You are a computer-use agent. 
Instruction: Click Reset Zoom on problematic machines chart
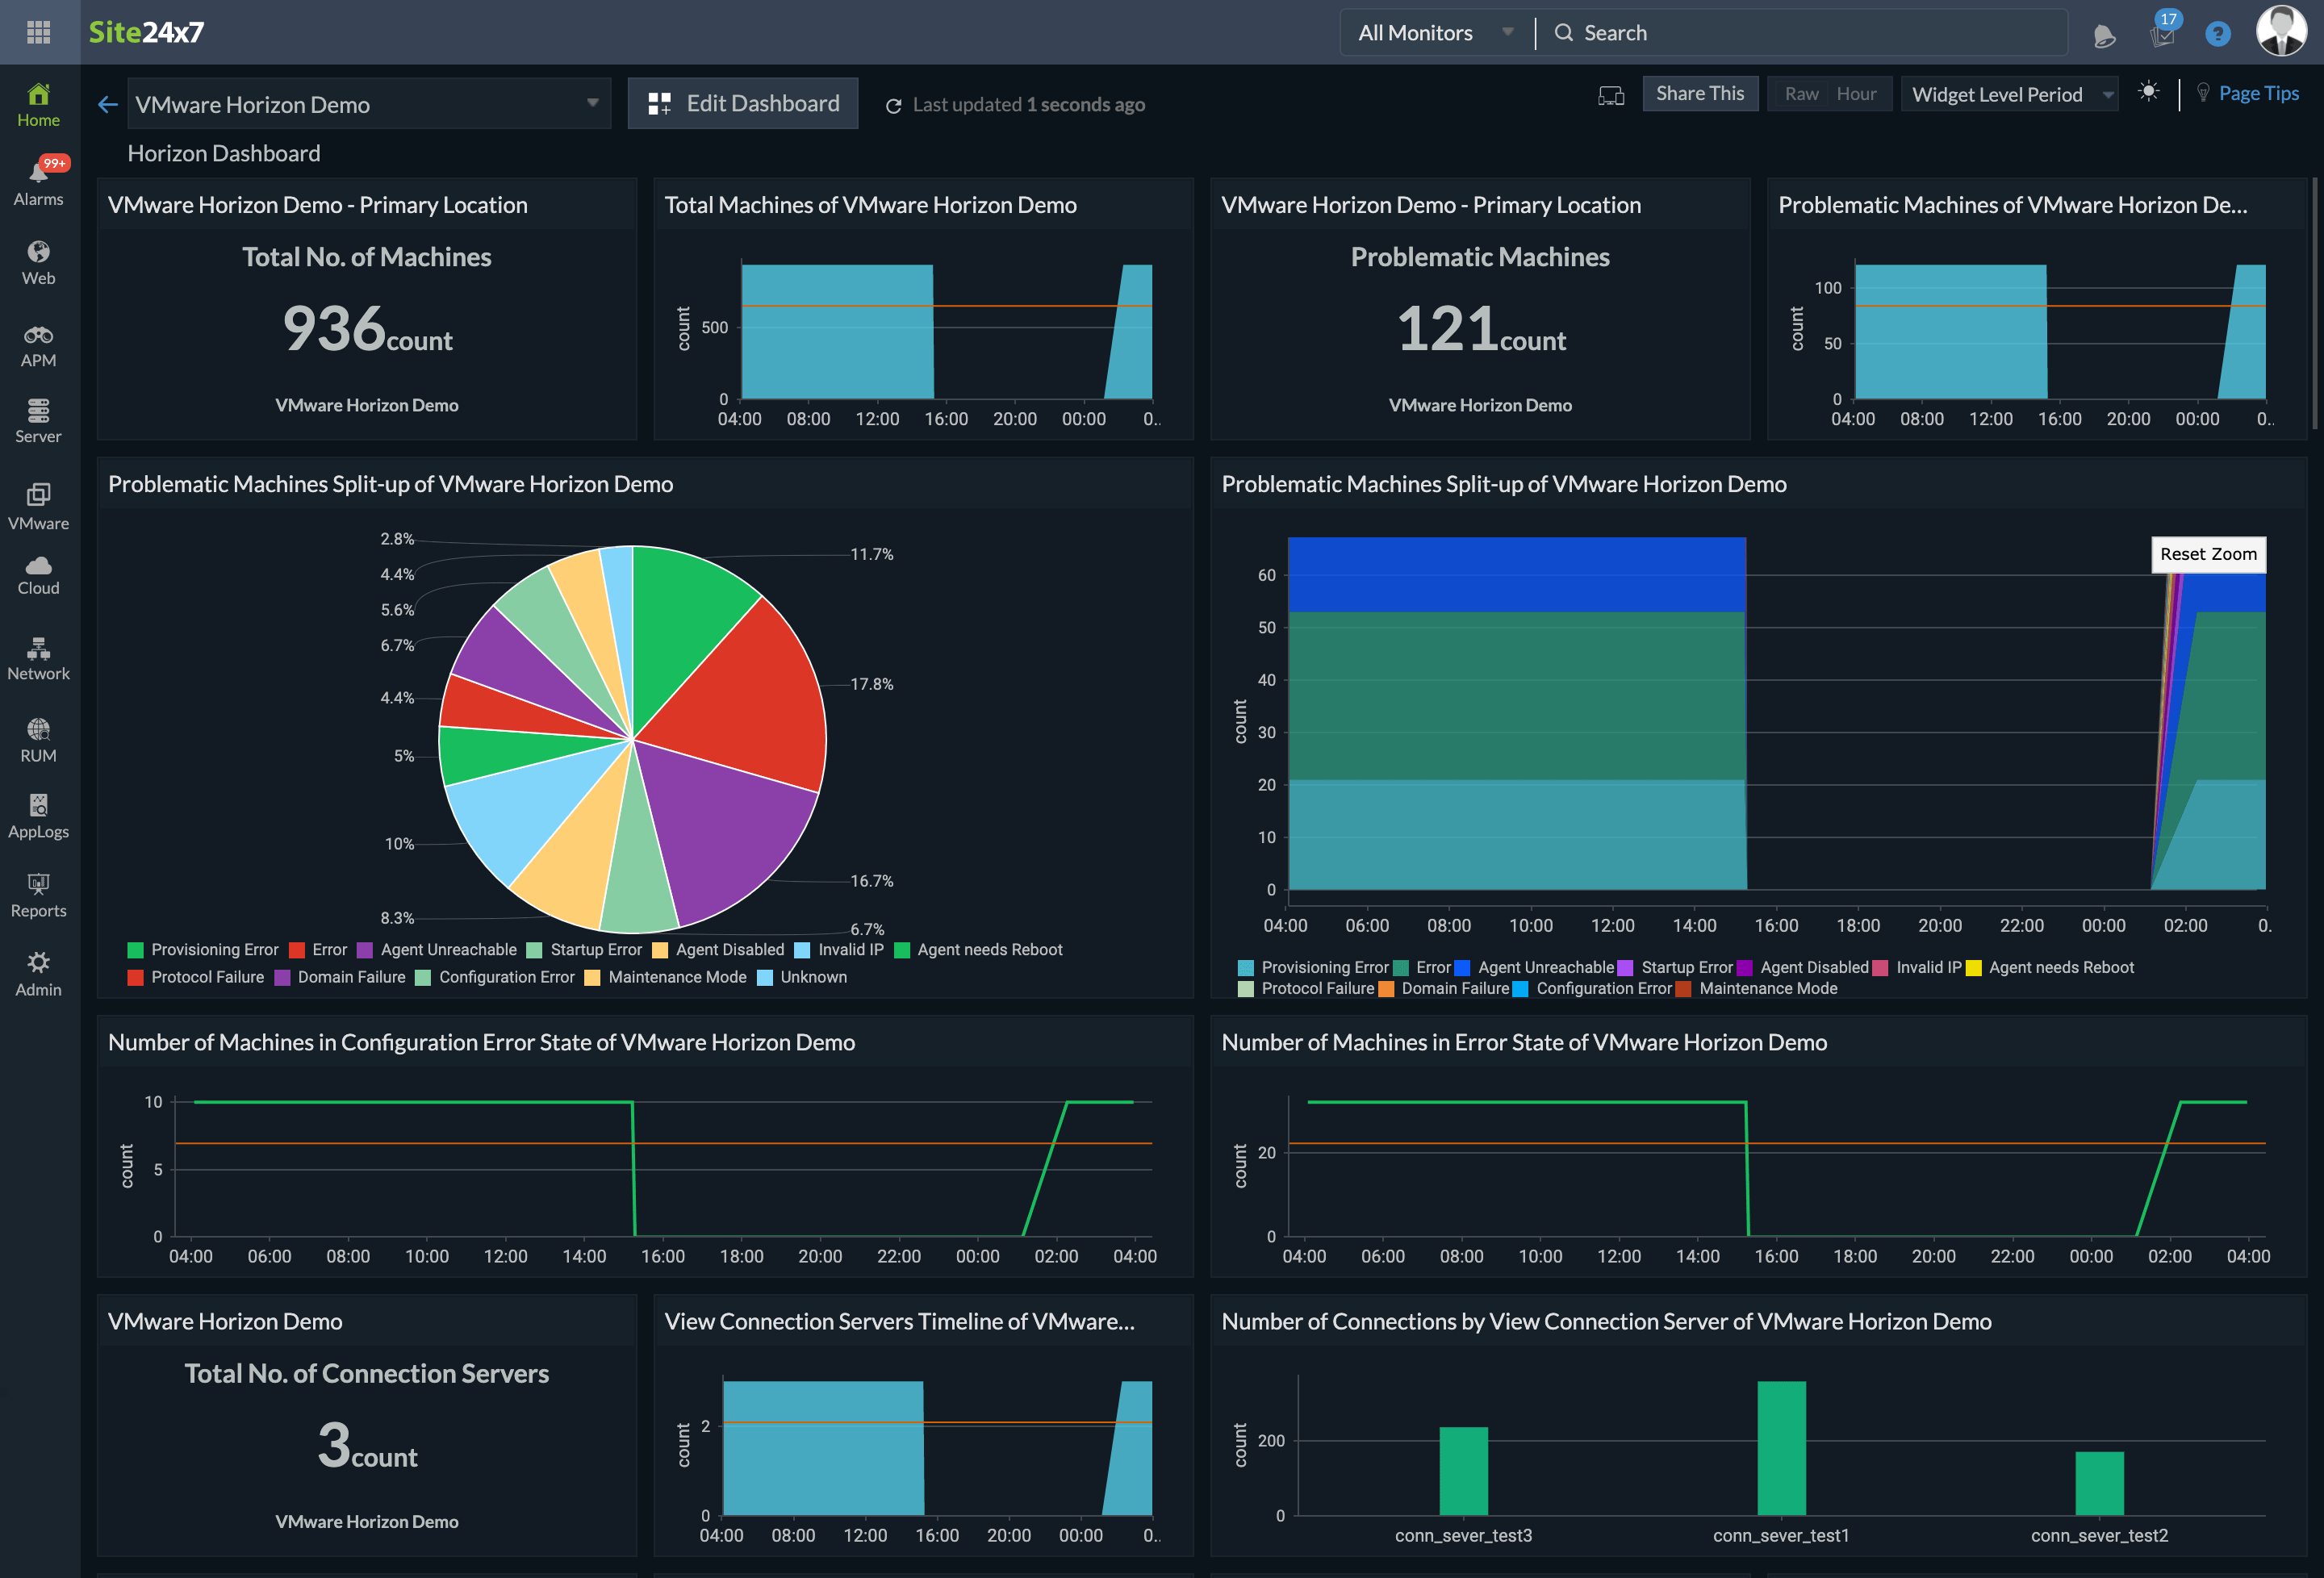2206,553
